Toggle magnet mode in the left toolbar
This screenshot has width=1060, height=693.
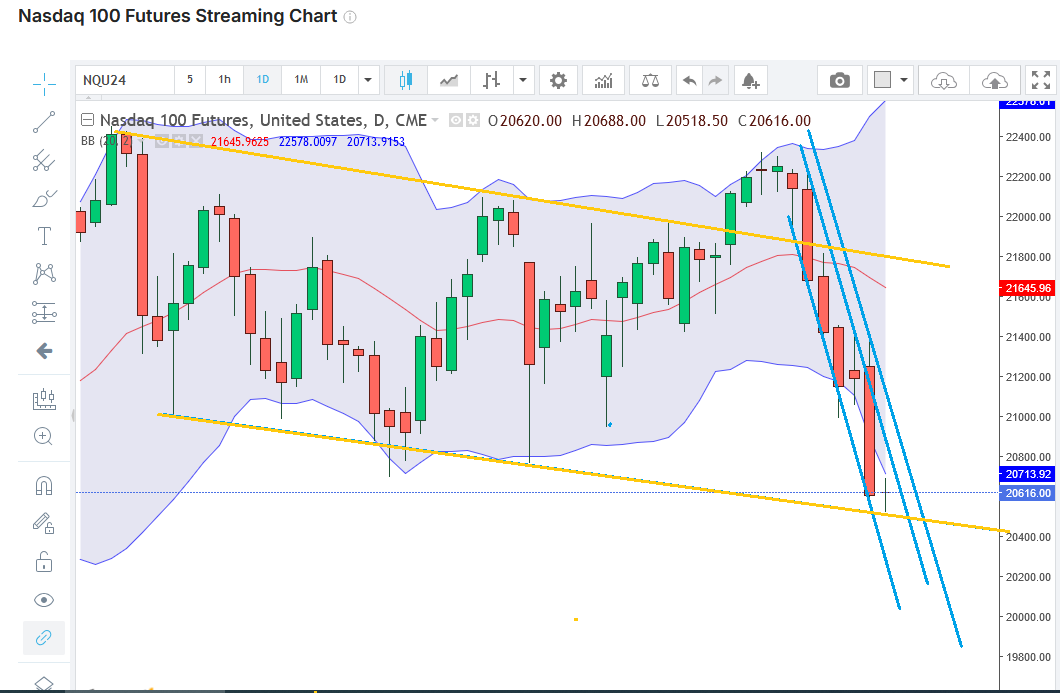click(x=44, y=486)
